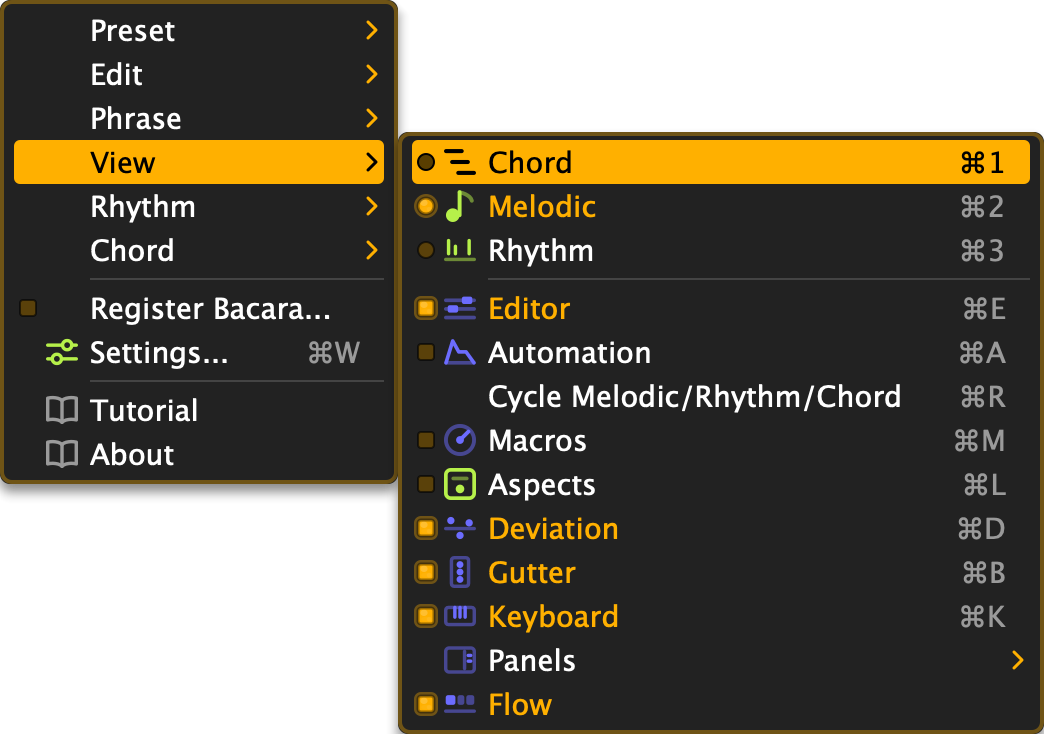Expand the Preset submenu arrow
1044x734 pixels.
[x=372, y=30]
